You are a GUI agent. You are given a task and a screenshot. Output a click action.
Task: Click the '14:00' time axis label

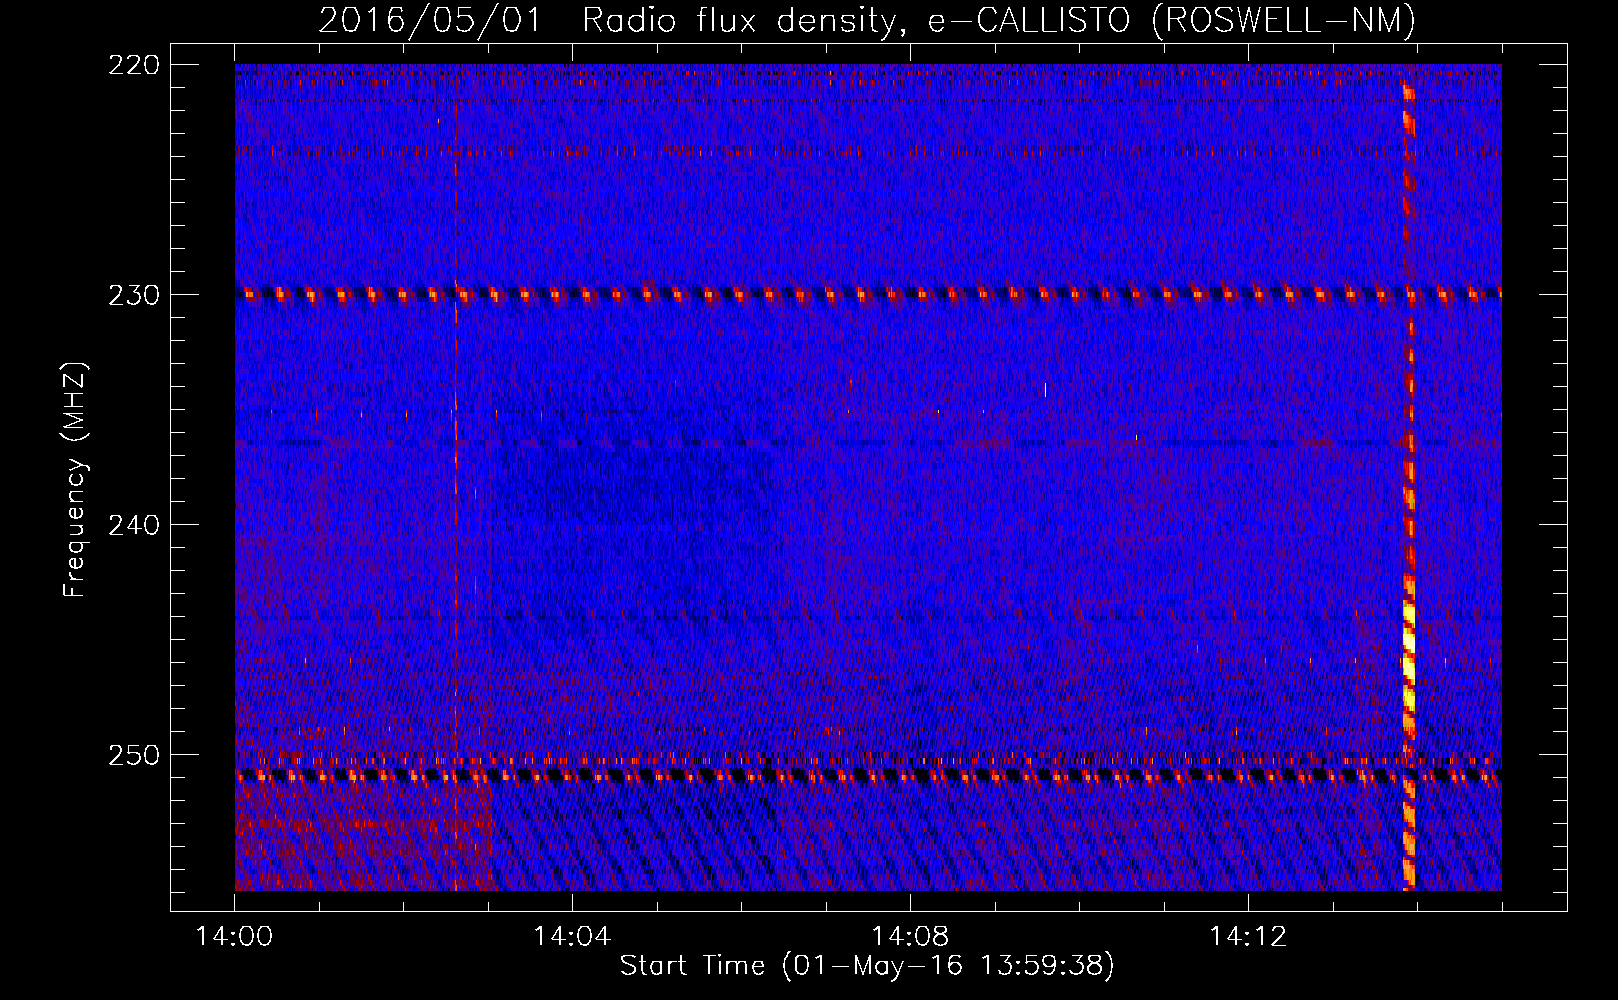(234, 937)
